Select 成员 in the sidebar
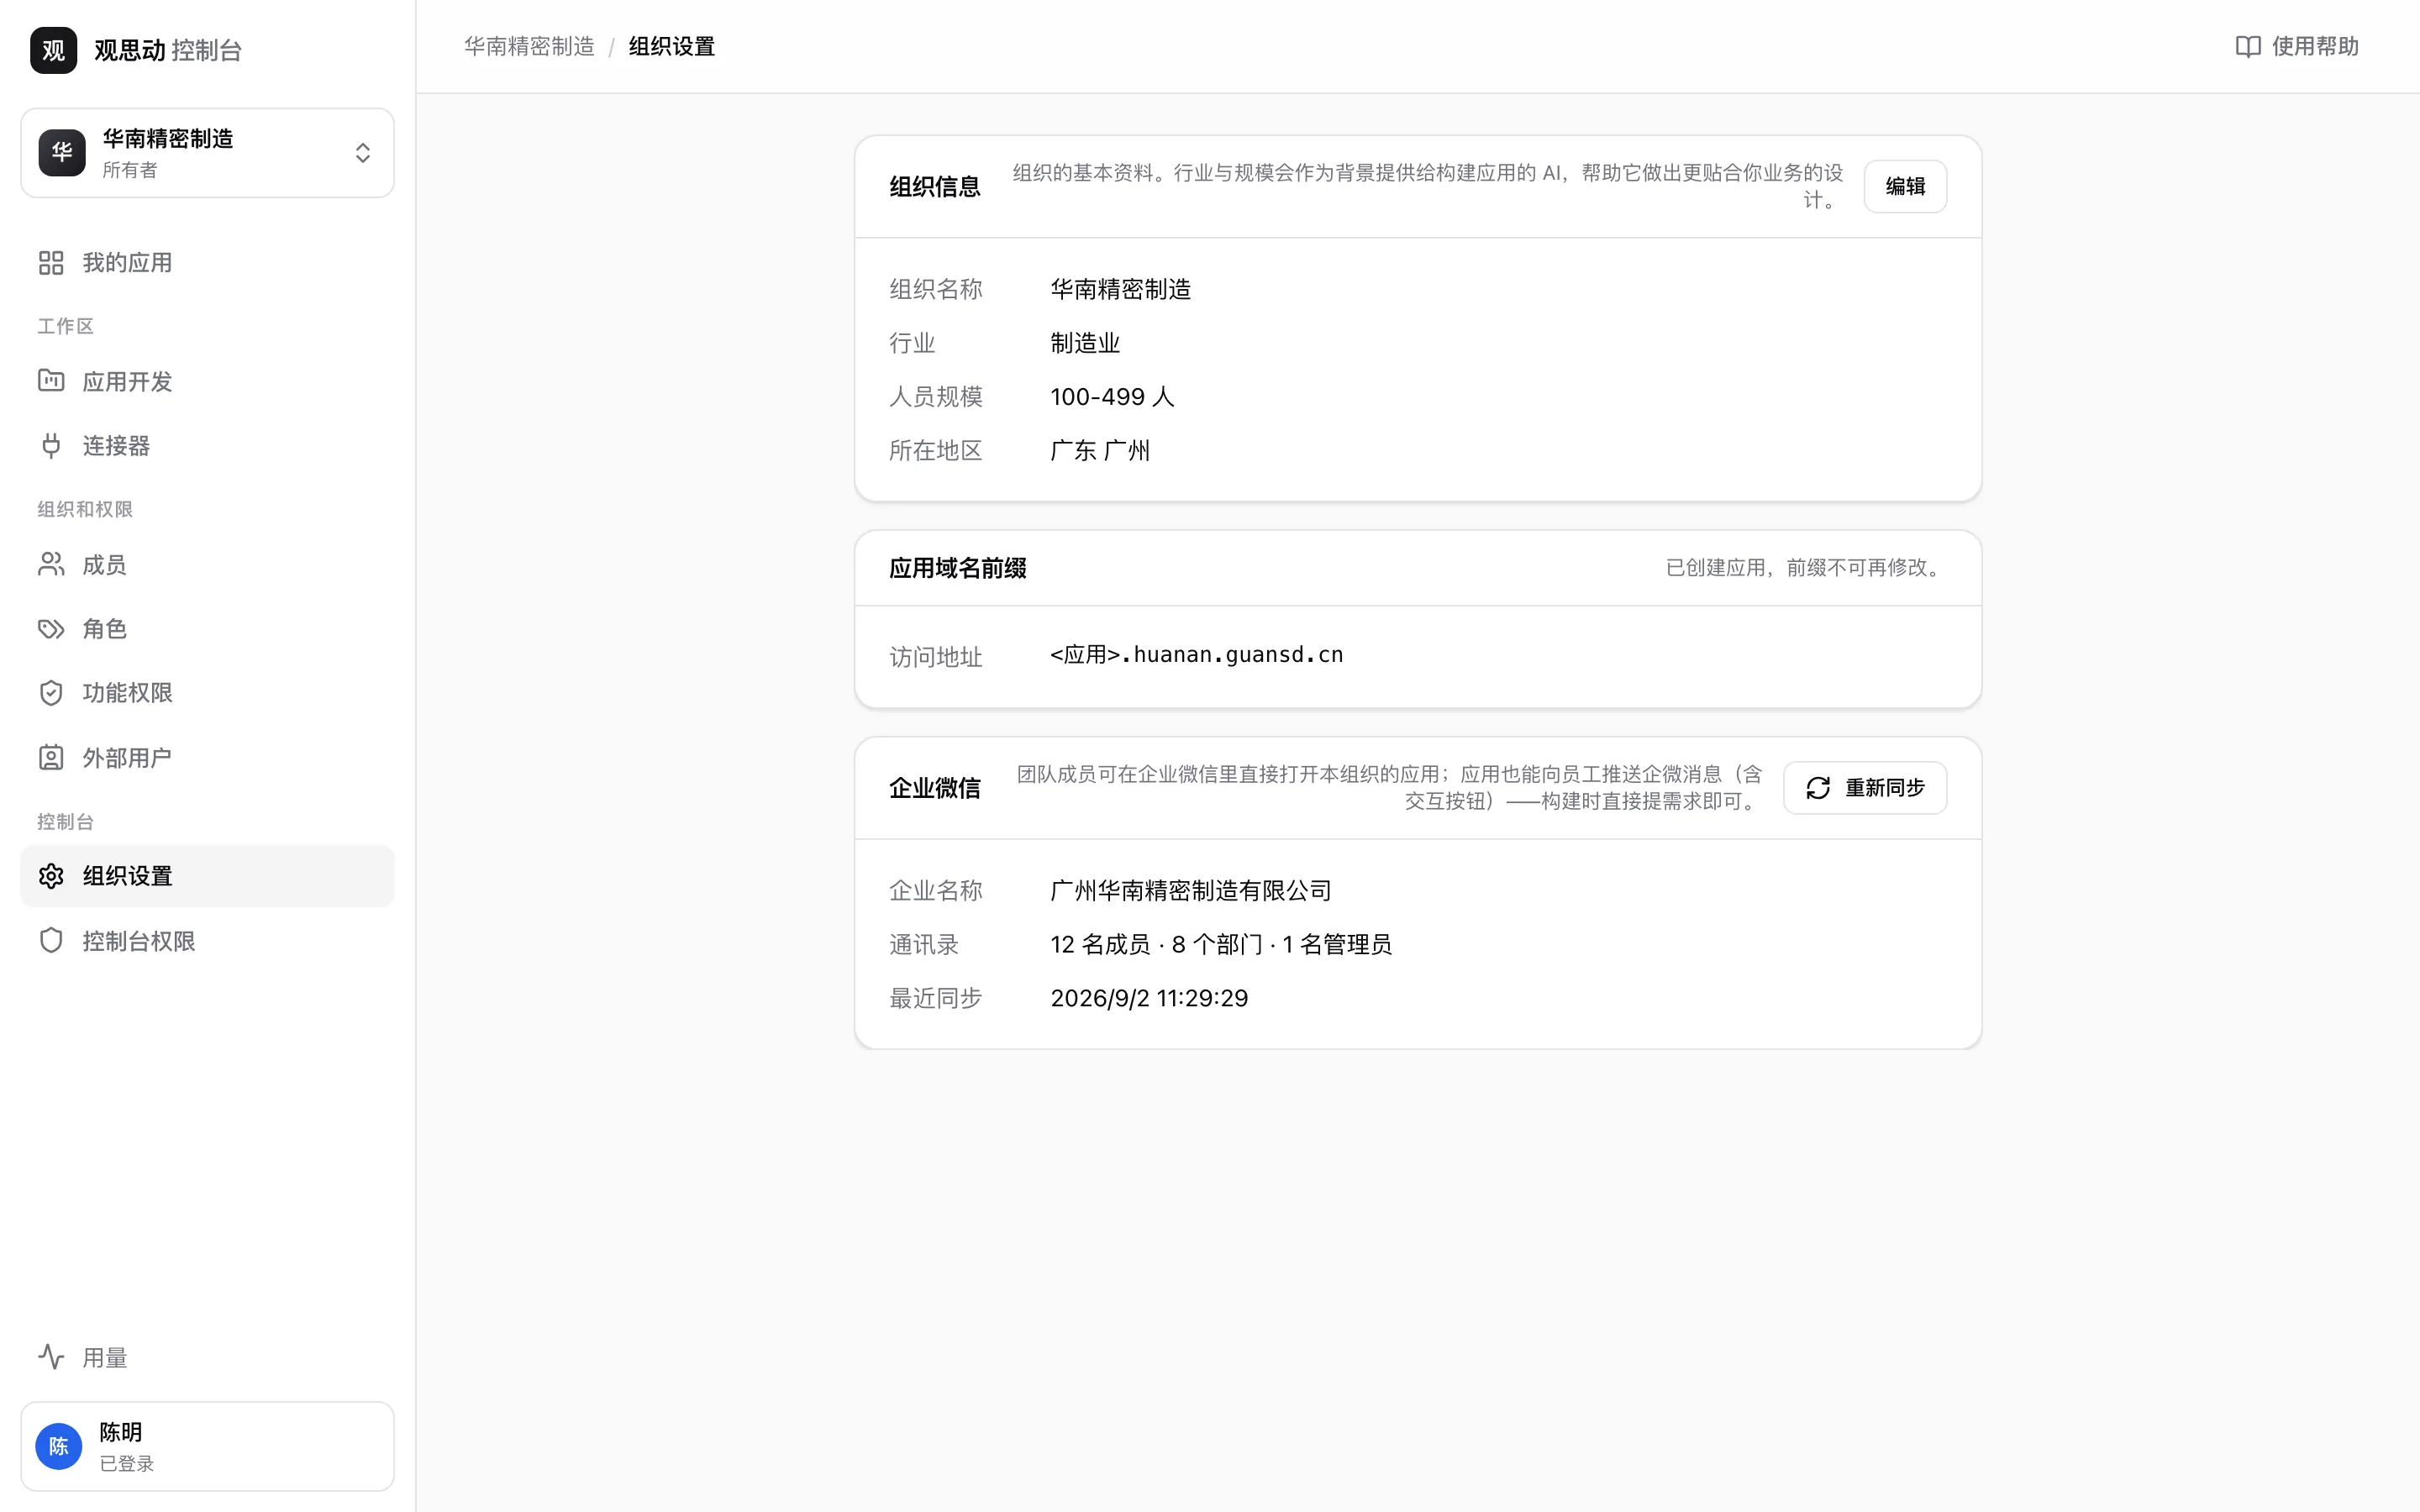The width and height of the screenshot is (2420, 1512). click(208, 565)
